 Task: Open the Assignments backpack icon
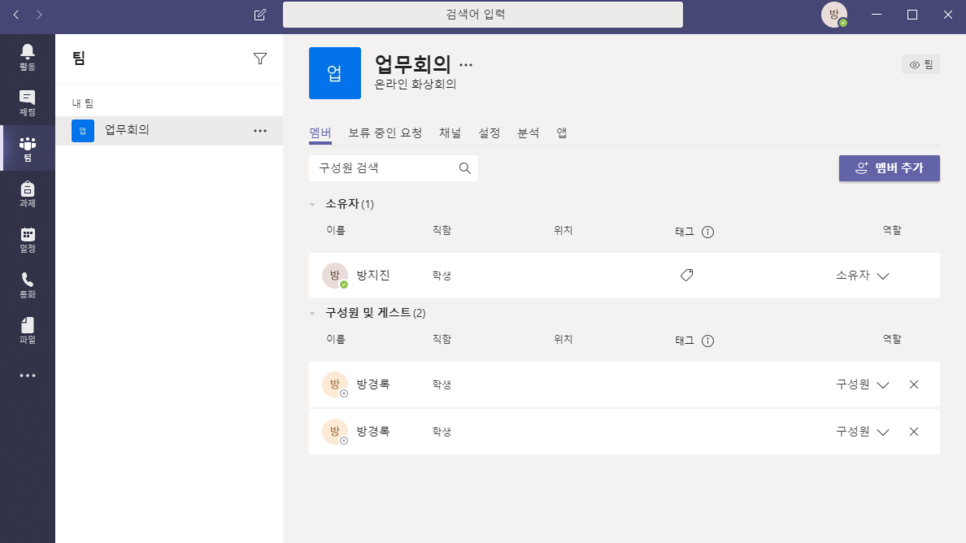click(27, 194)
